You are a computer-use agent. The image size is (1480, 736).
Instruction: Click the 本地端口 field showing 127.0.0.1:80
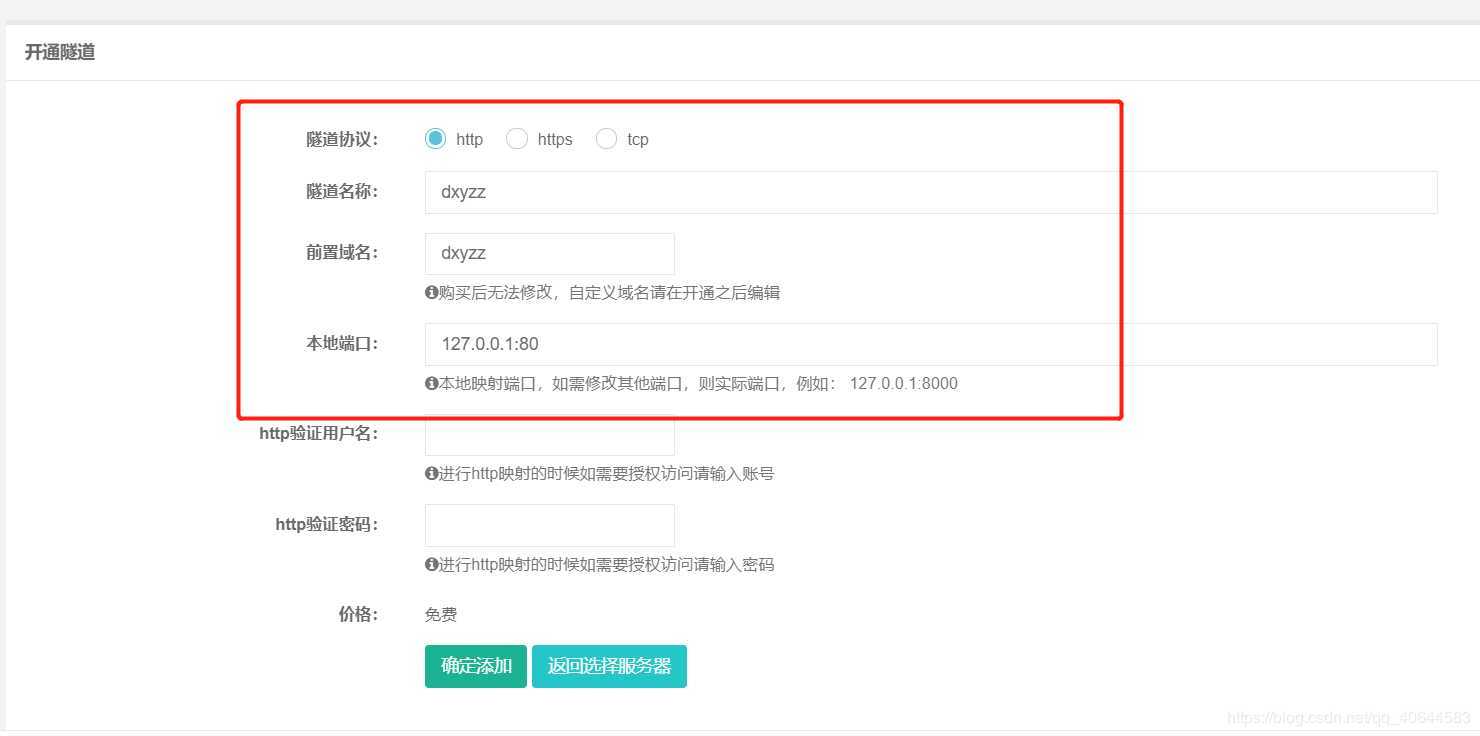[x=931, y=344]
